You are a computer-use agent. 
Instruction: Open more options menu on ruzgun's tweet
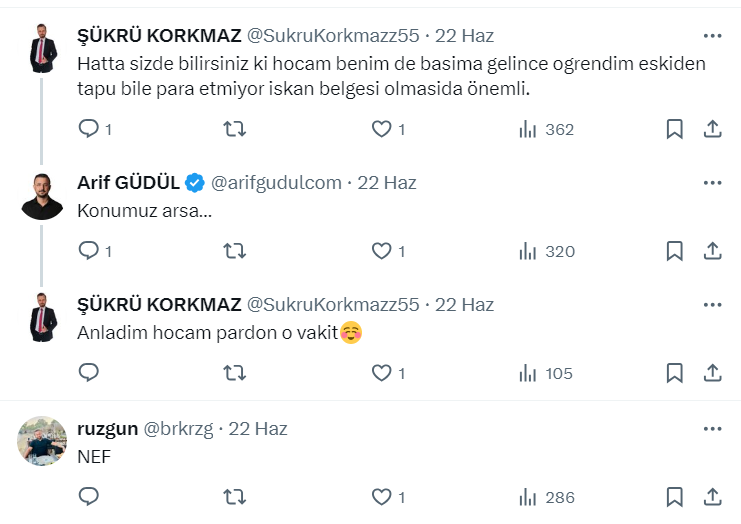click(712, 429)
